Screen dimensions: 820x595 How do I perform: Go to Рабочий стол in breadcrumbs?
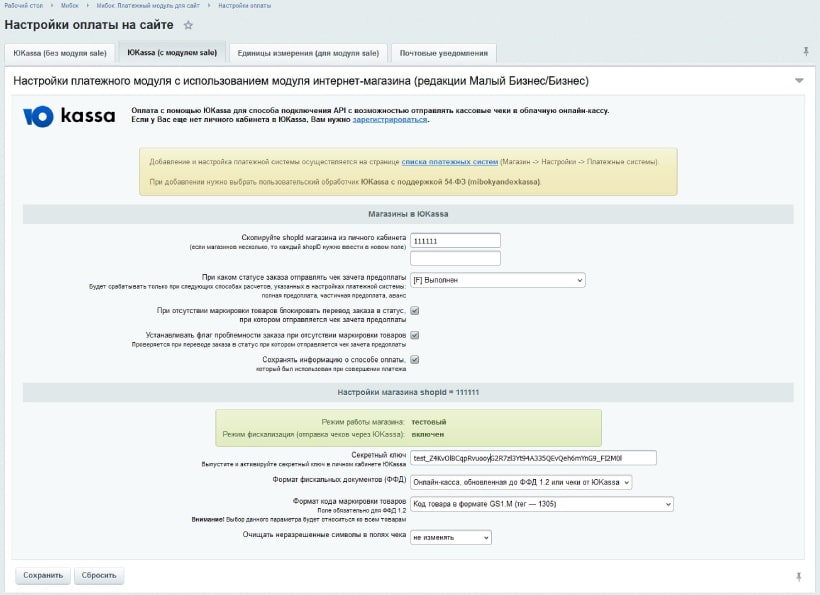click(x=24, y=5)
